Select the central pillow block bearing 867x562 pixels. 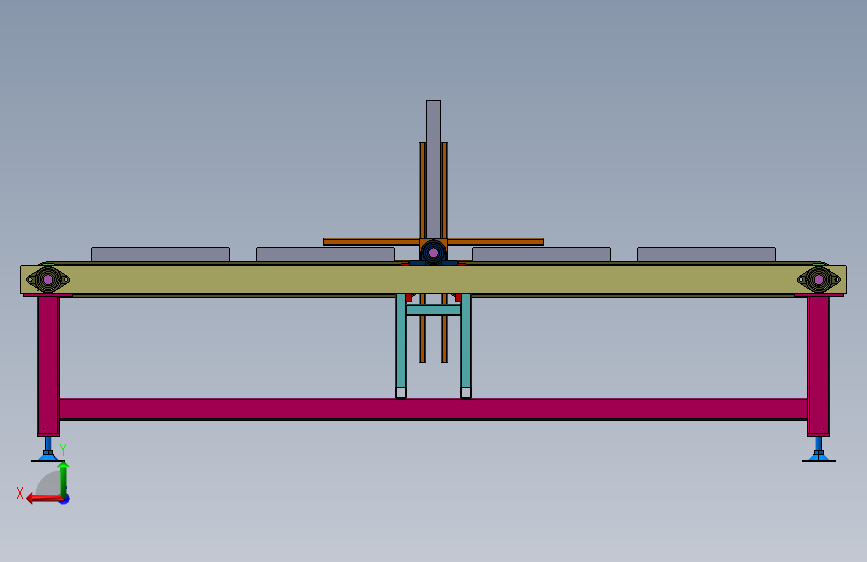coord(434,253)
